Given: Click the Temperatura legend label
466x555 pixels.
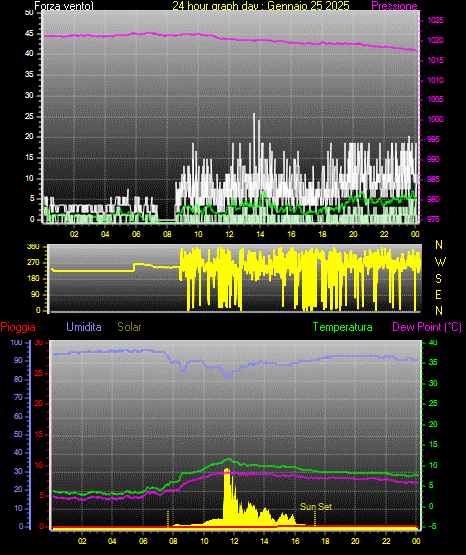Looking at the screenshot, I should pos(342,327).
